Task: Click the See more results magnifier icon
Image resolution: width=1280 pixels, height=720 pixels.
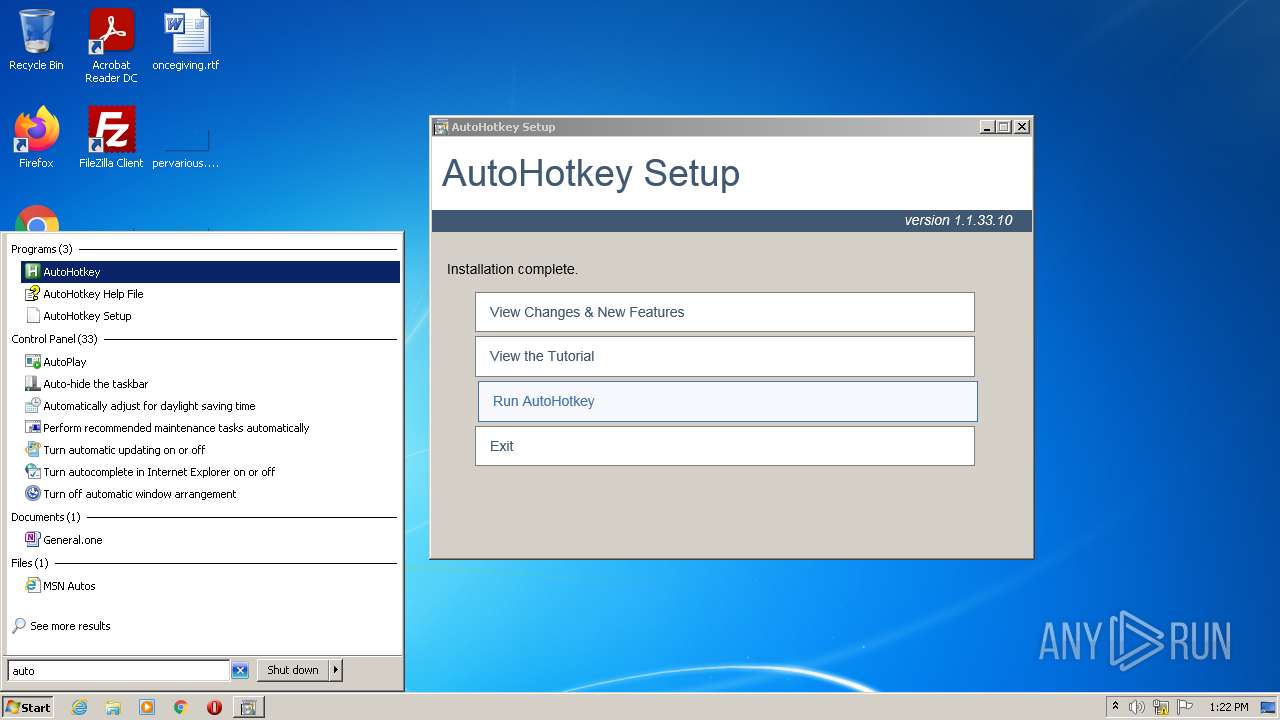Action: pos(19,626)
